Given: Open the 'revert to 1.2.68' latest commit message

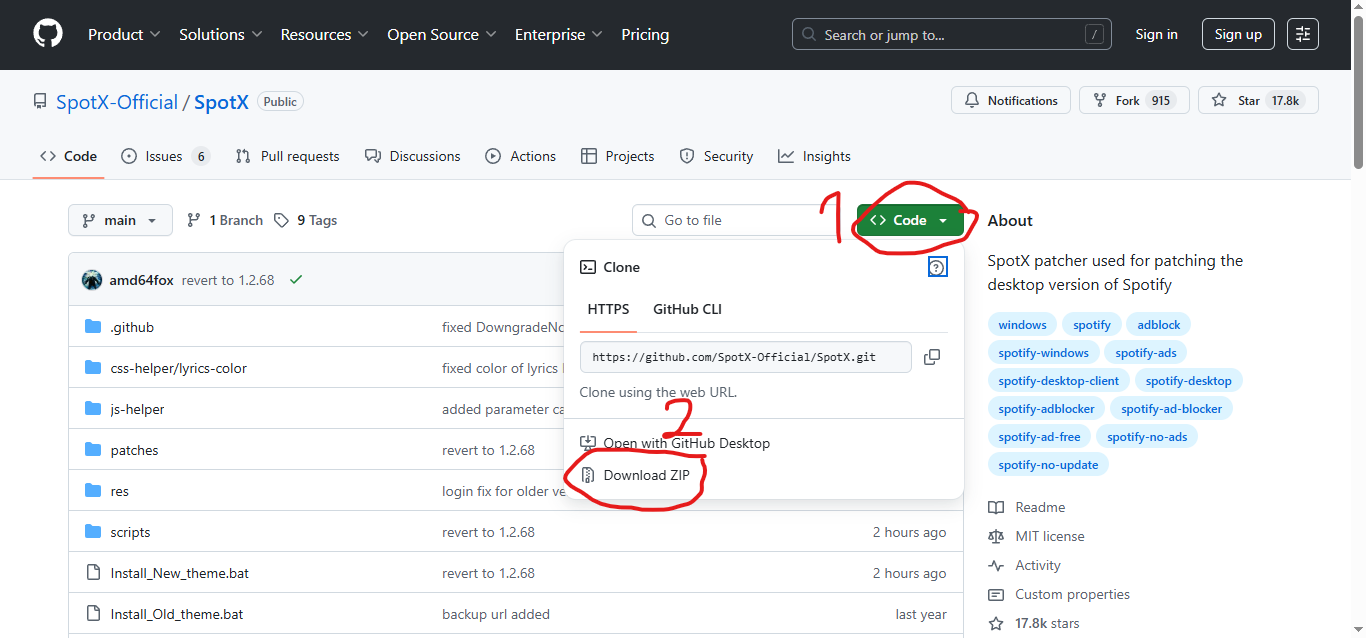Looking at the screenshot, I should (x=228, y=280).
